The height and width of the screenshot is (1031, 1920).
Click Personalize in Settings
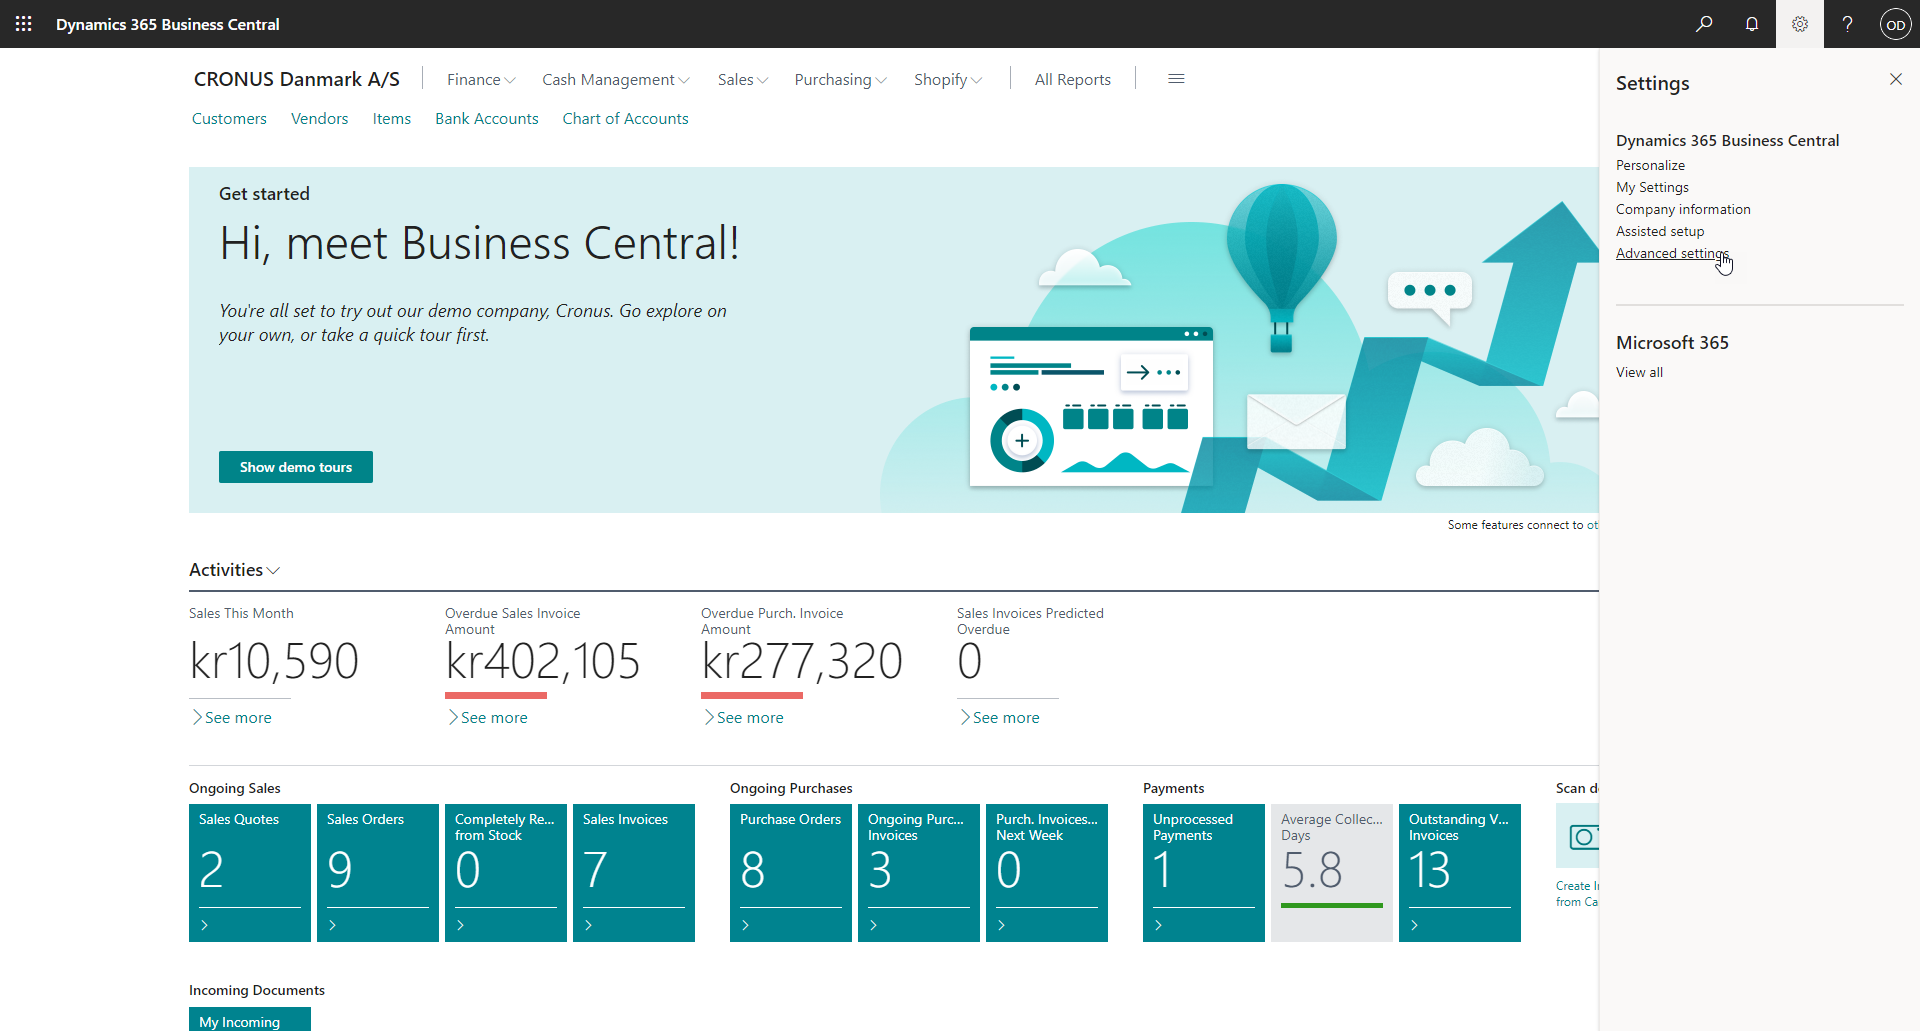[x=1650, y=165]
